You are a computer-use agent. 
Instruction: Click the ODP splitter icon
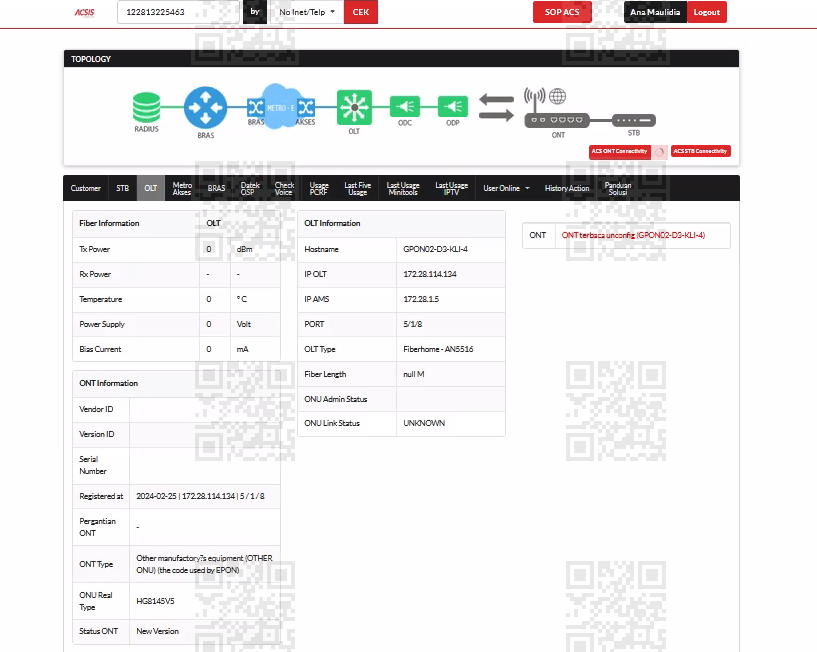point(453,106)
